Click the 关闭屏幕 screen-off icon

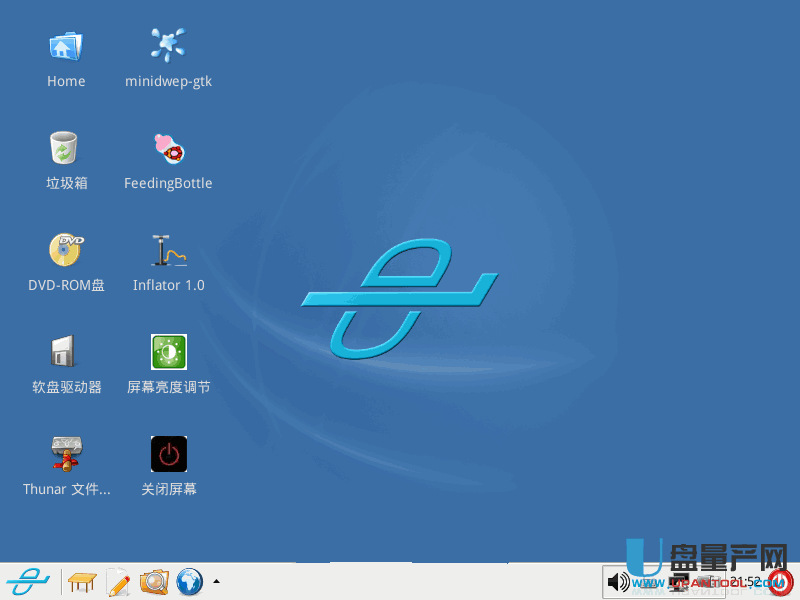(x=168, y=454)
